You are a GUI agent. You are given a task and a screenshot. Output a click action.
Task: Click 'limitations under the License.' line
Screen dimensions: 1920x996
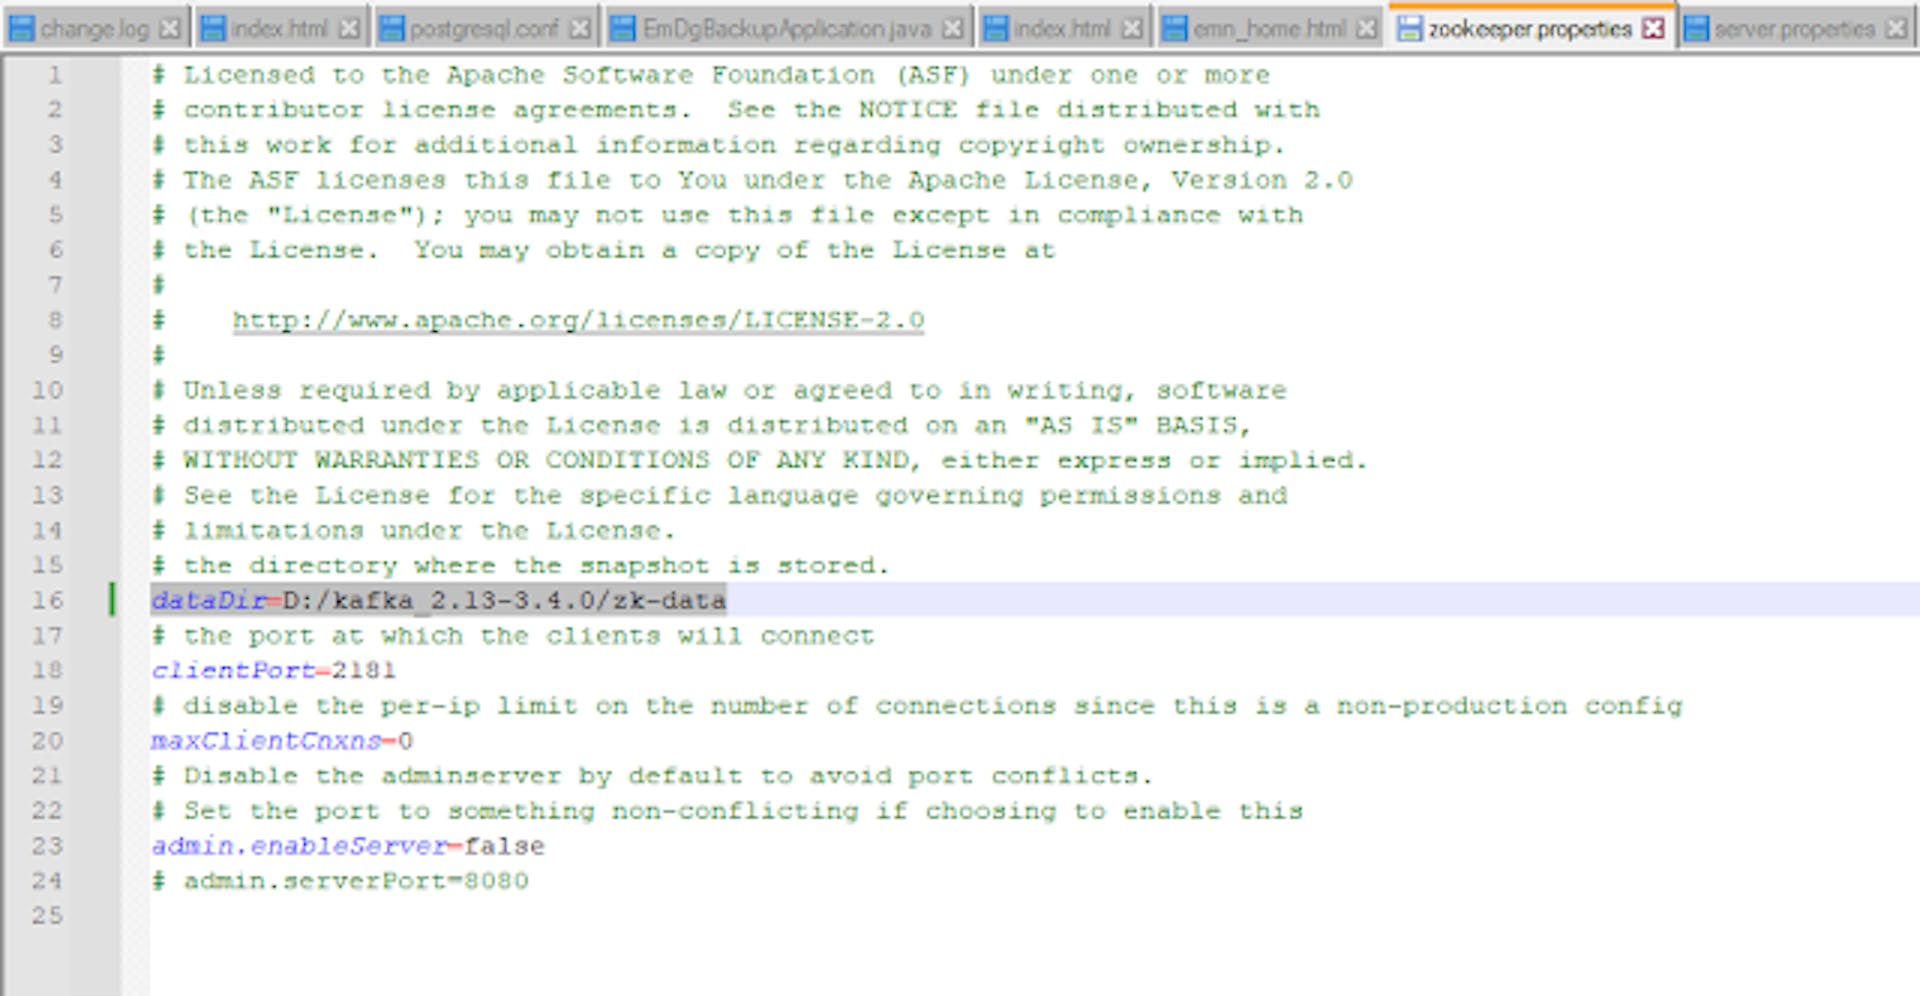click(x=413, y=530)
